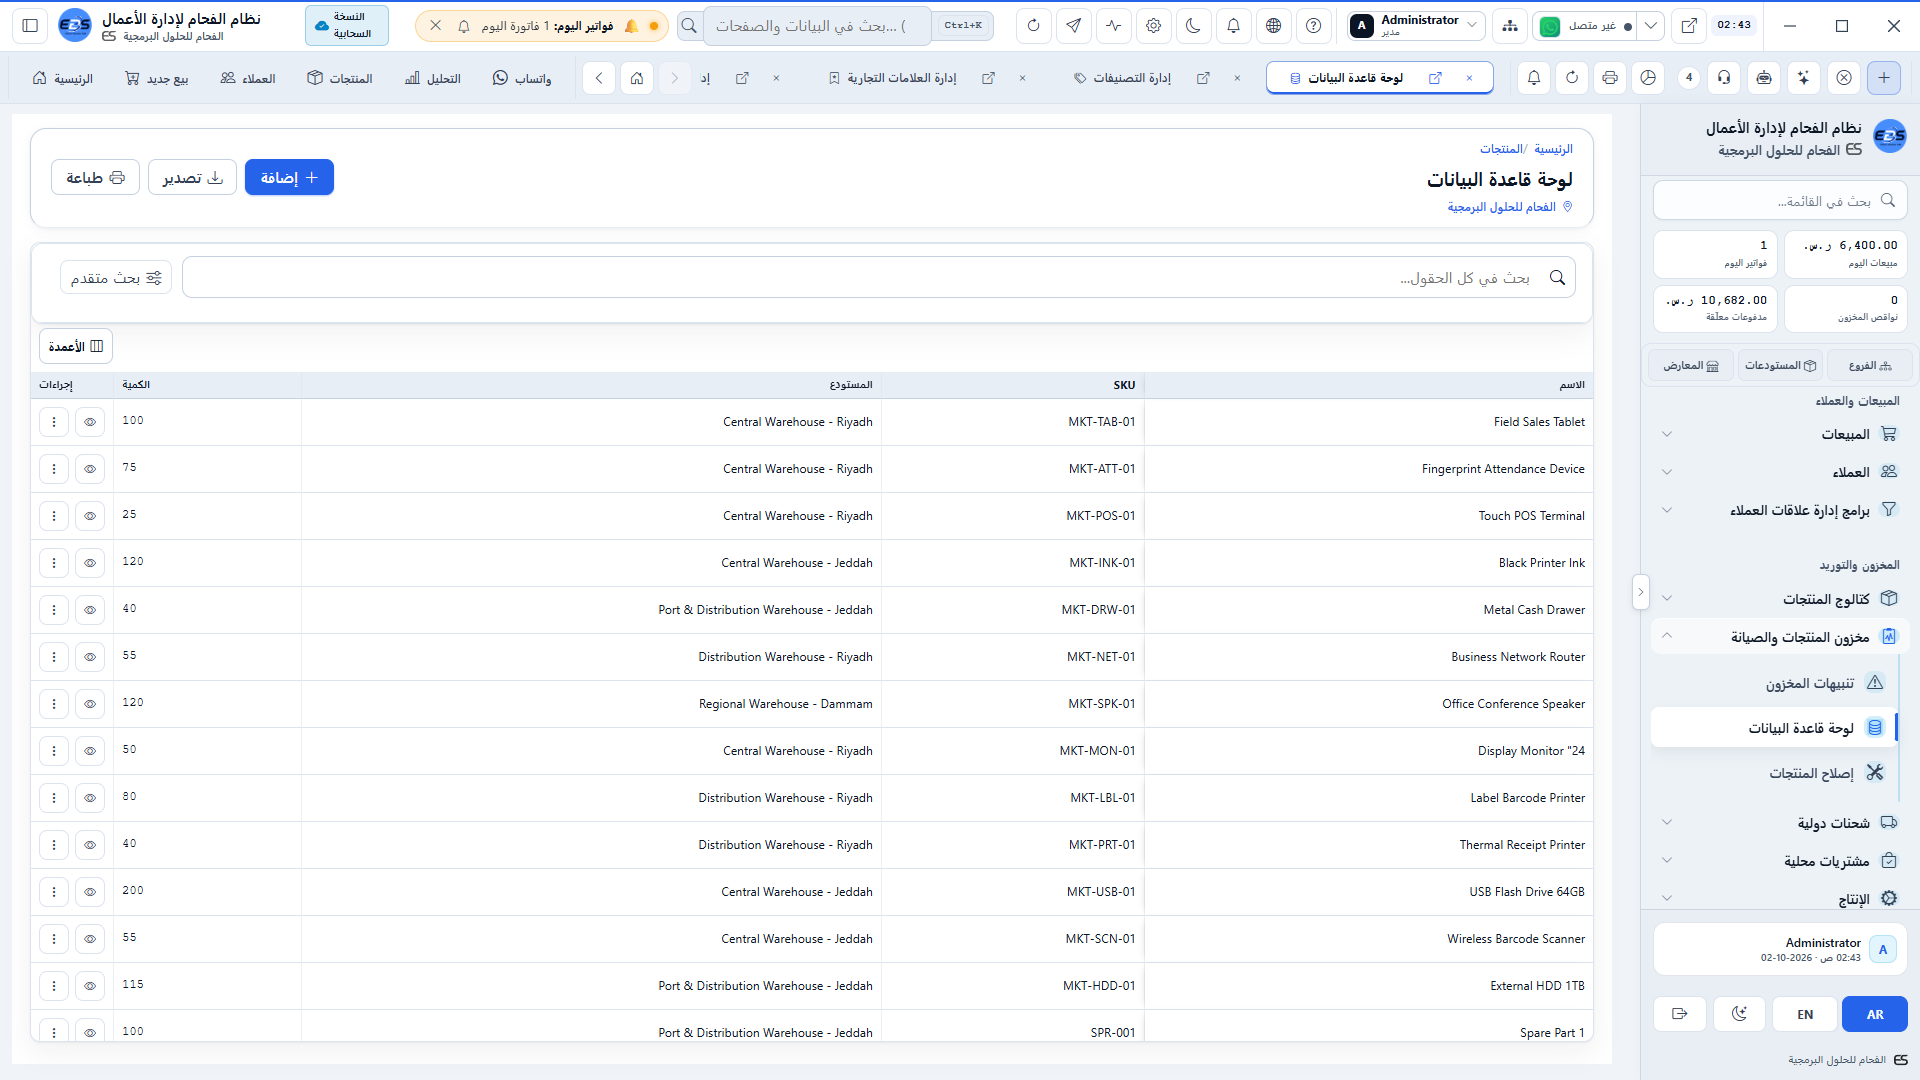Click the headset support icon in tab bar
Image resolution: width=1920 pixels, height=1080 pixels.
pos(1724,78)
